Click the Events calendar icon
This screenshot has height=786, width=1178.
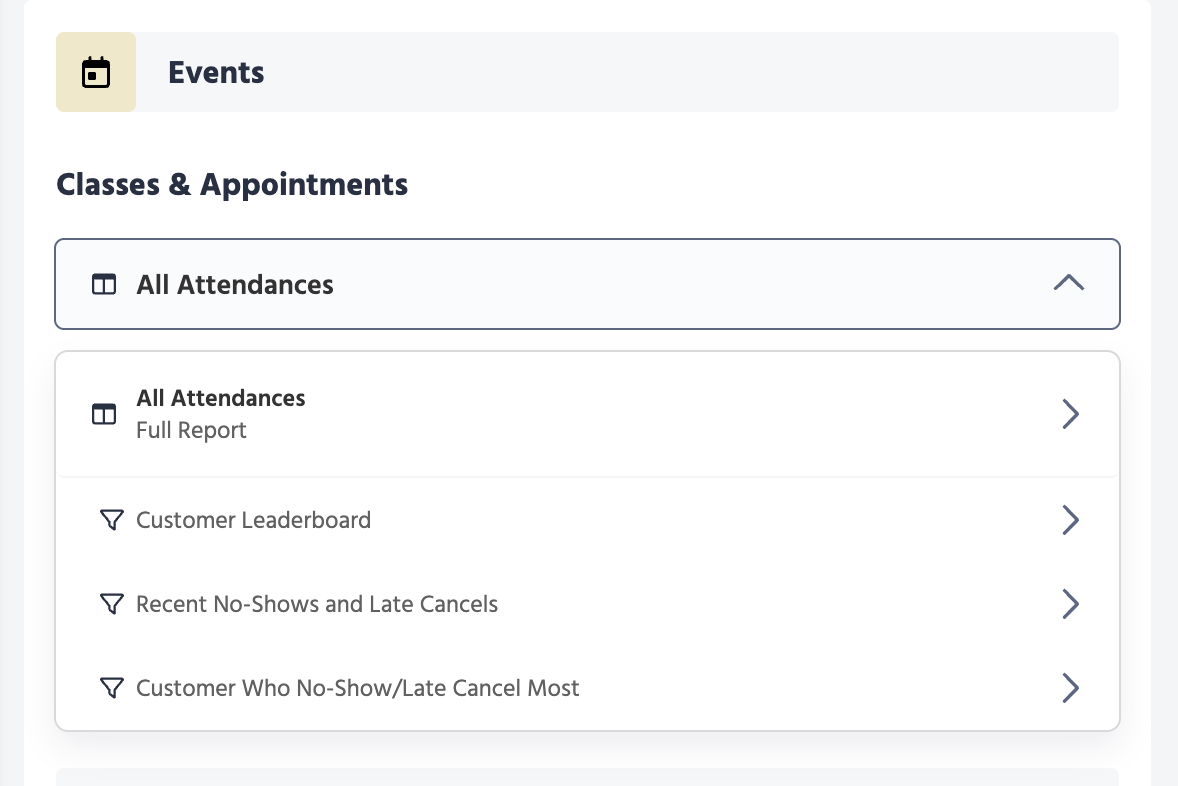pos(96,72)
